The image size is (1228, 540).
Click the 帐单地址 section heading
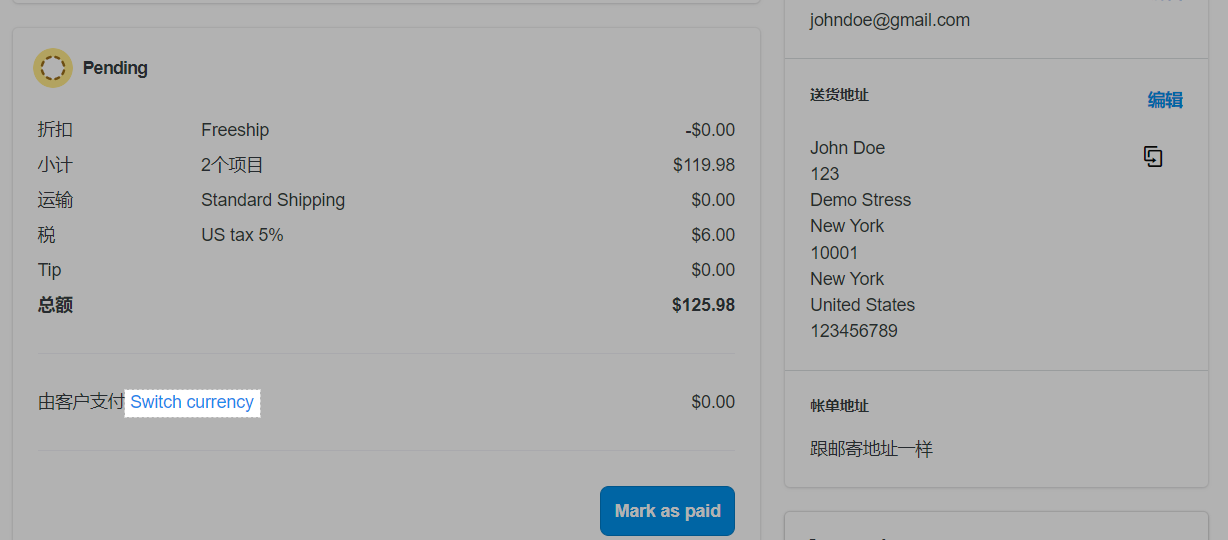[839, 406]
